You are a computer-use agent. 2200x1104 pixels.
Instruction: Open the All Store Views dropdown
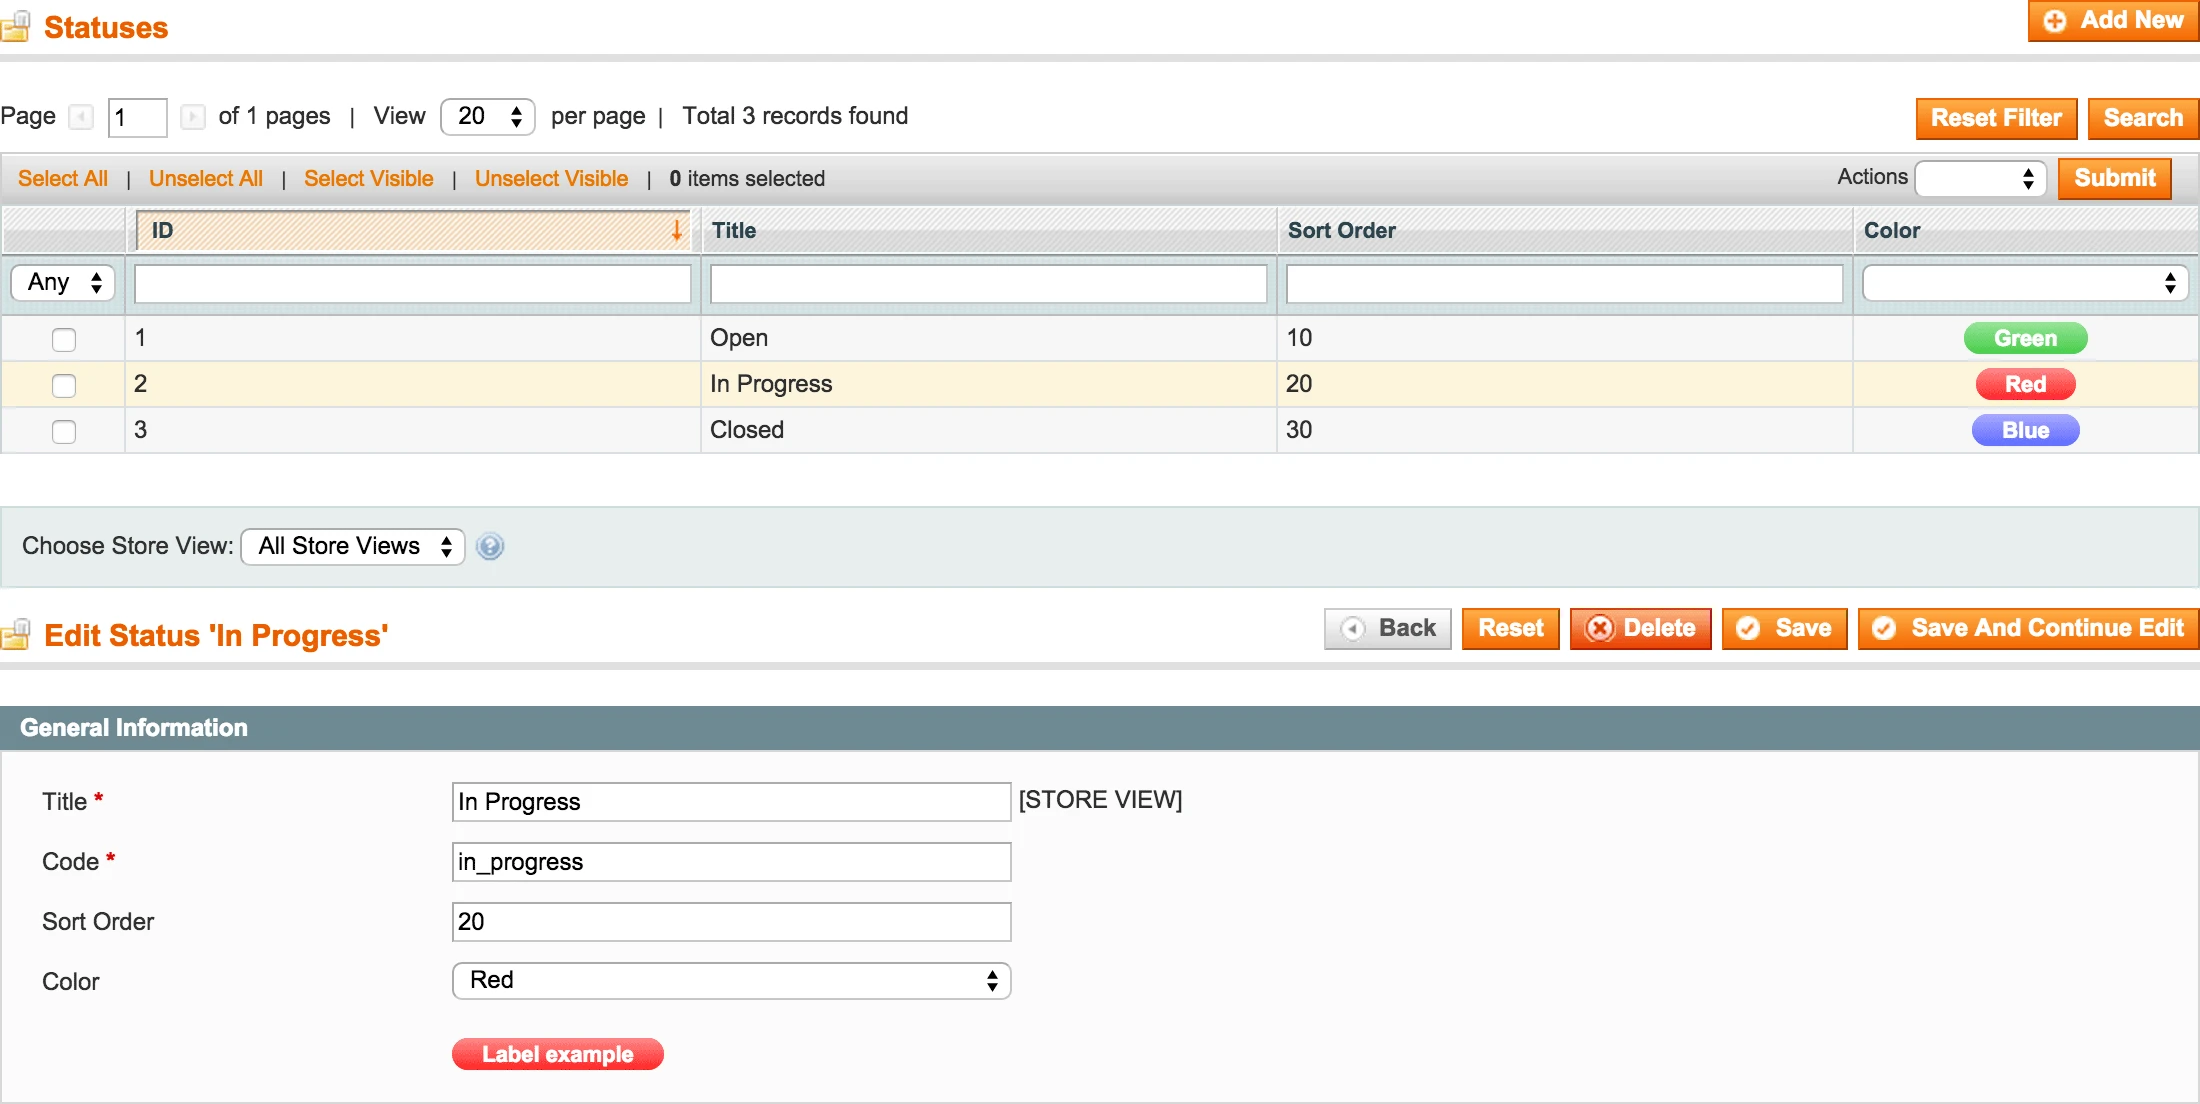point(352,546)
